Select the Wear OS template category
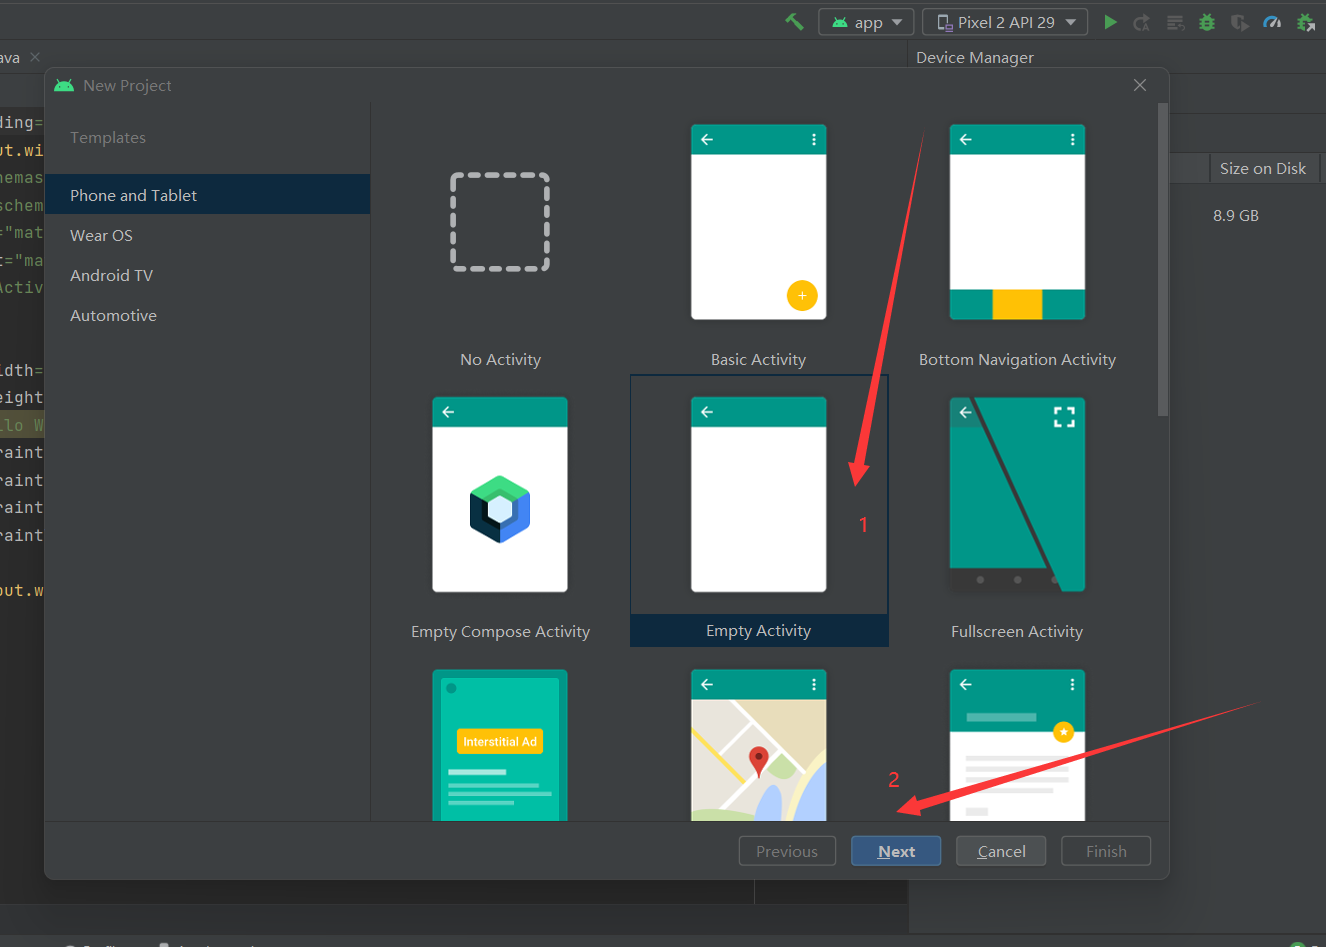1326x947 pixels. (x=101, y=235)
